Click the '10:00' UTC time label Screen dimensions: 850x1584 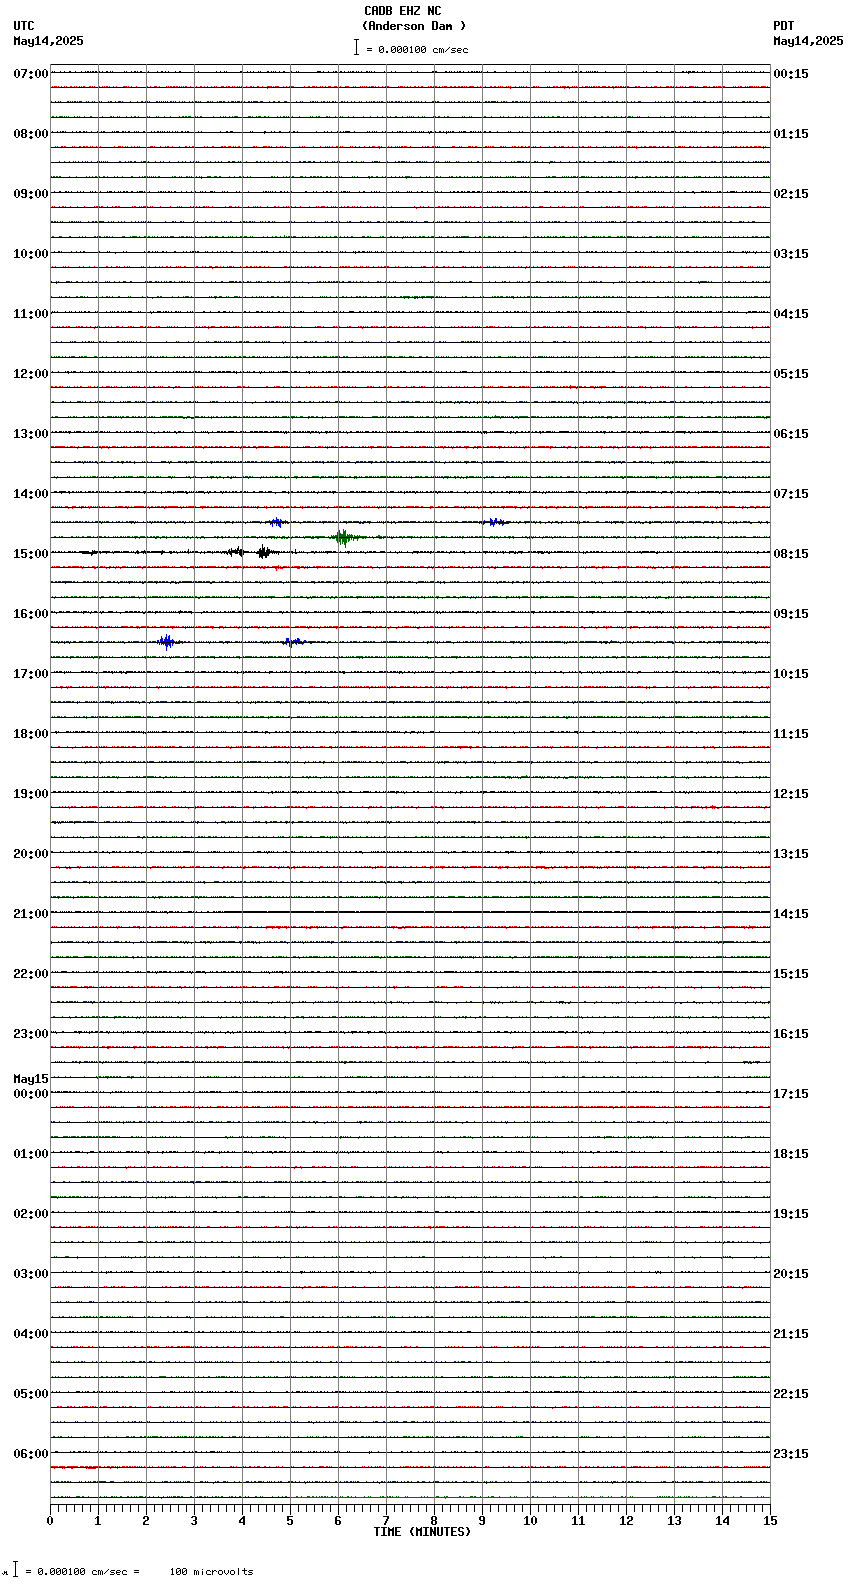[x=31, y=254]
